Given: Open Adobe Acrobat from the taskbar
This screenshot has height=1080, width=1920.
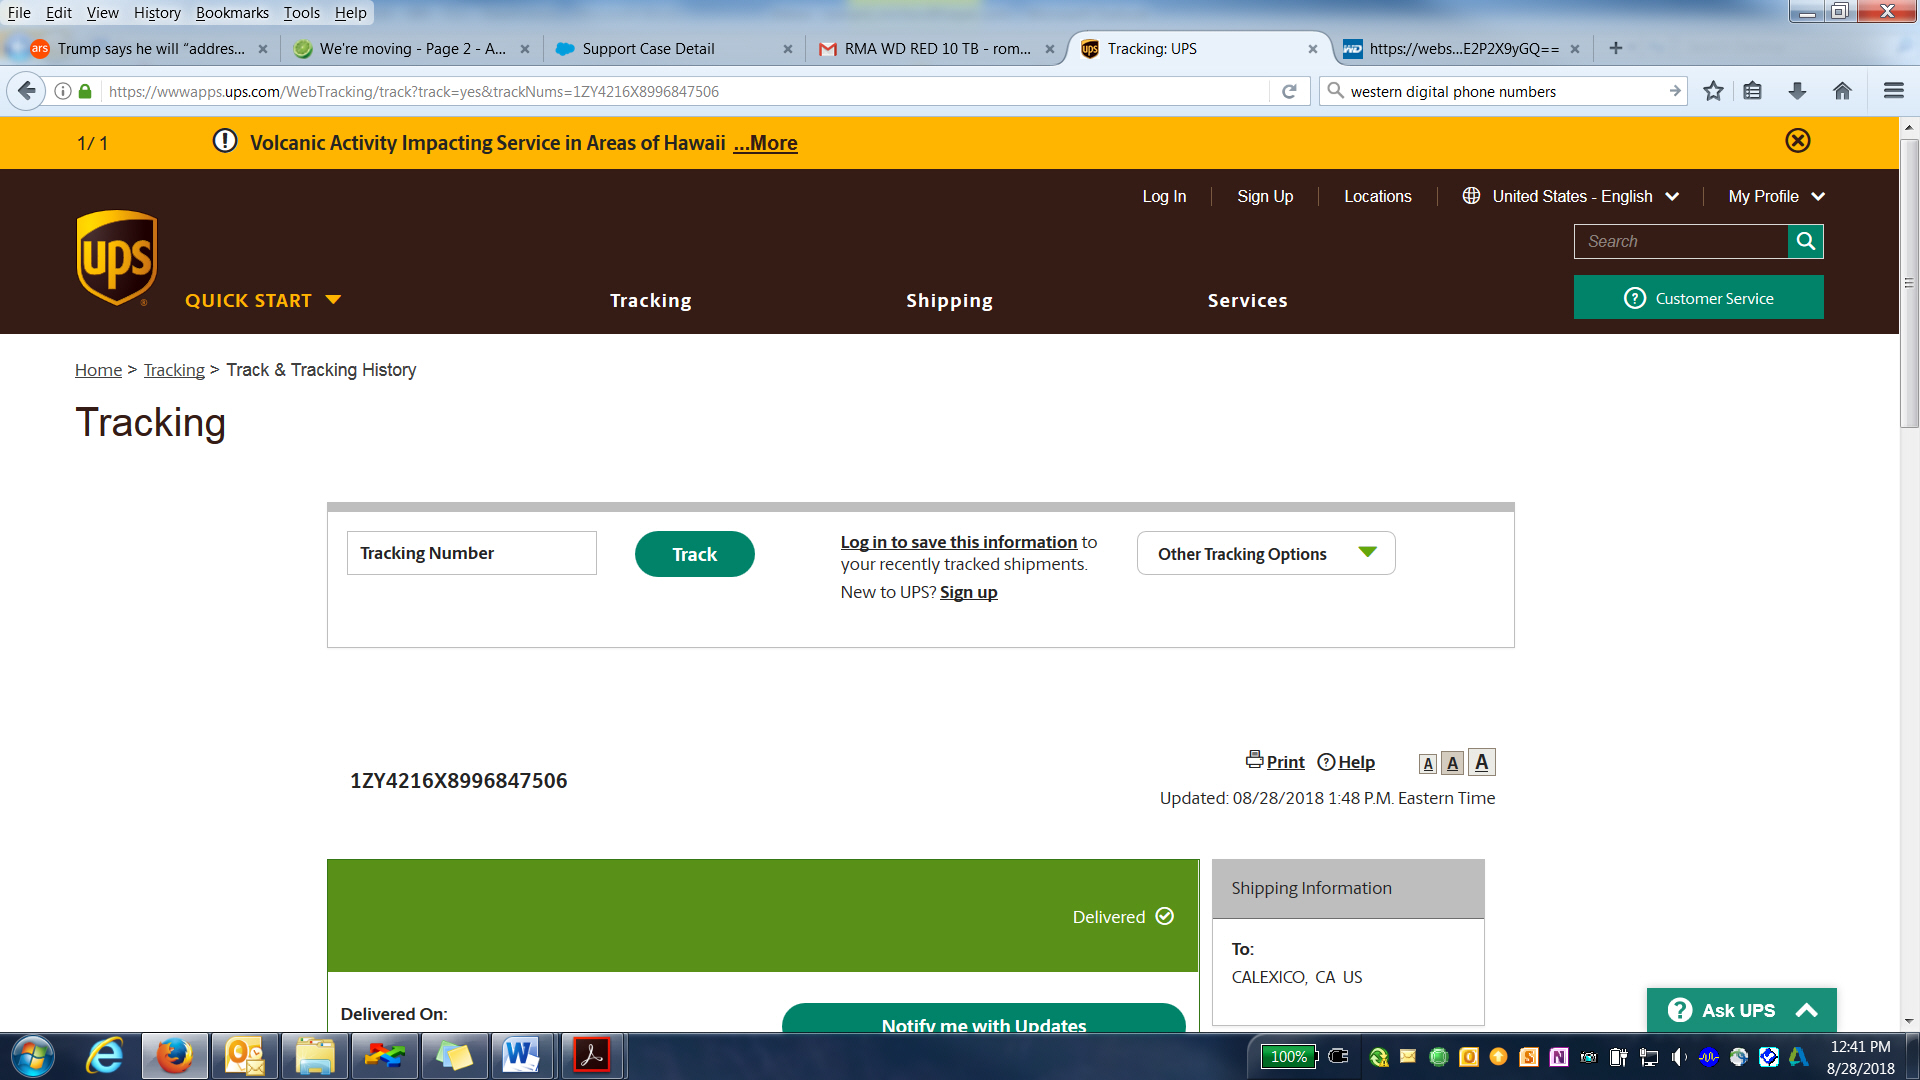Looking at the screenshot, I should (592, 1056).
